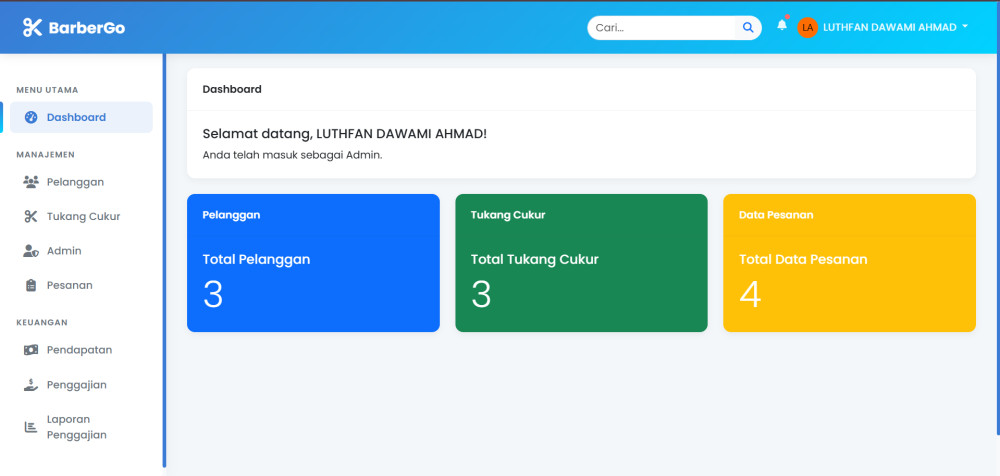Open the Pesanan menu item
The image size is (1000, 476).
pyautogui.click(x=69, y=285)
